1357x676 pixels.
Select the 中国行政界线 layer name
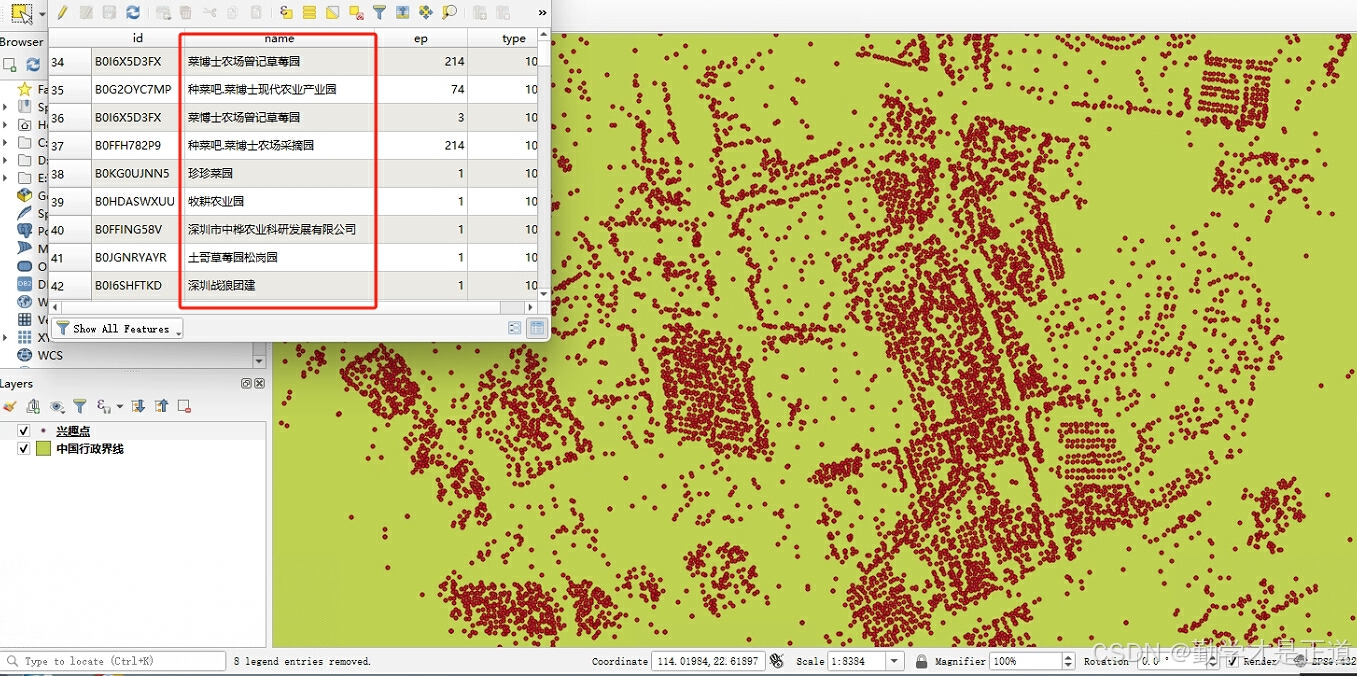pyautogui.click(x=90, y=449)
